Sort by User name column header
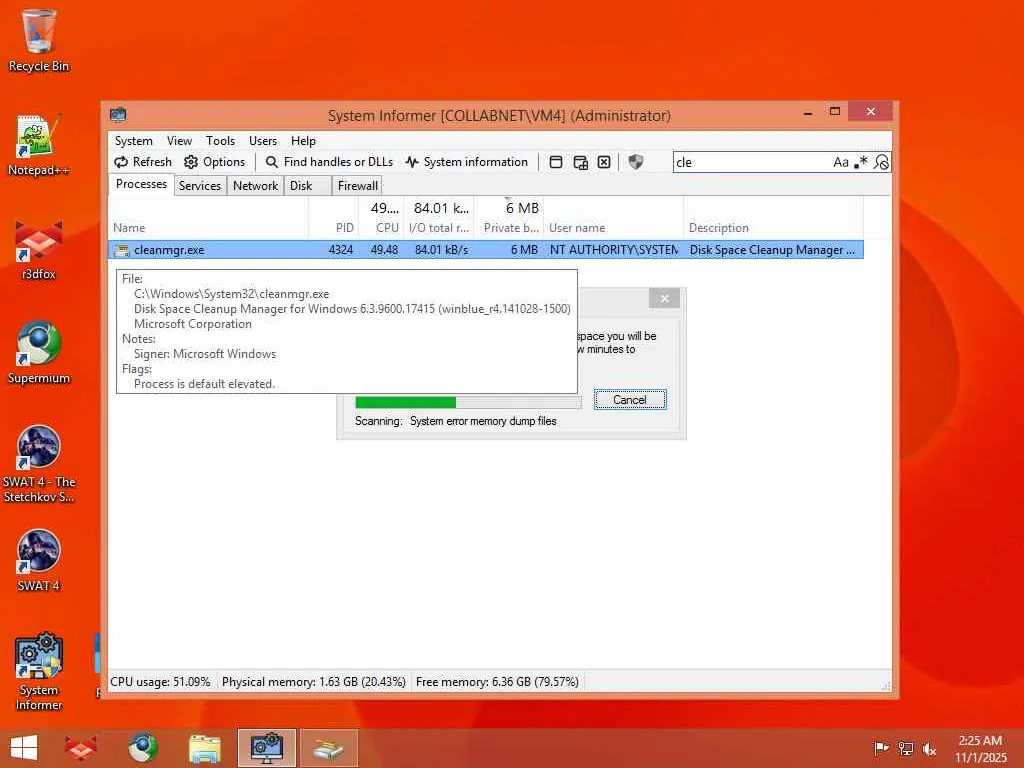The image size is (1024, 768). 613,217
